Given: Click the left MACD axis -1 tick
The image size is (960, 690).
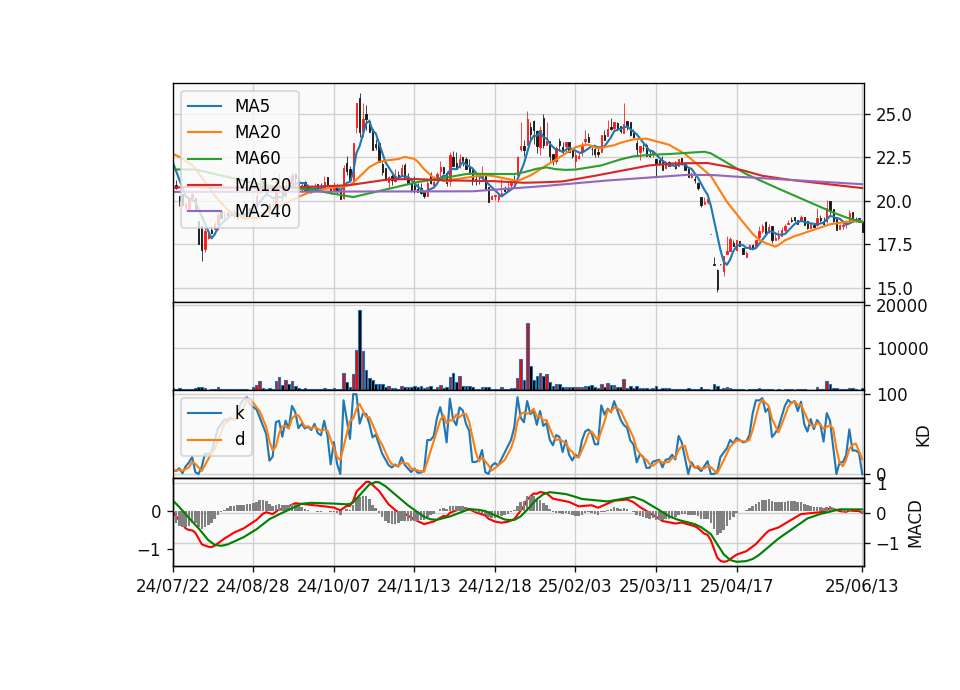Looking at the screenshot, I should click(149, 550).
